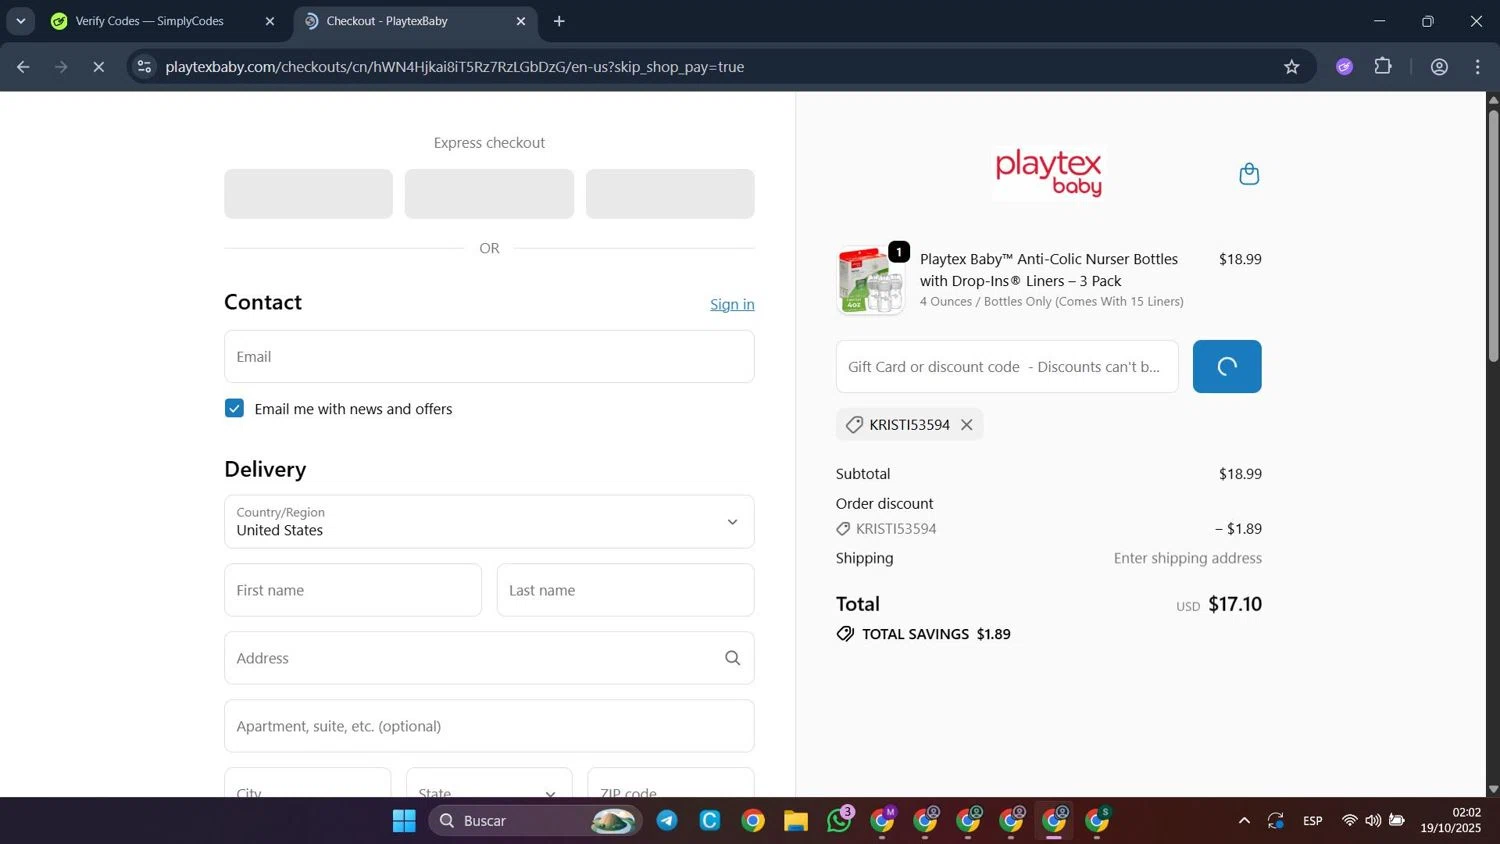The image size is (1500, 844).
Task: Click the Playtex Baby logo
Action: click(x=1048, y=173)
